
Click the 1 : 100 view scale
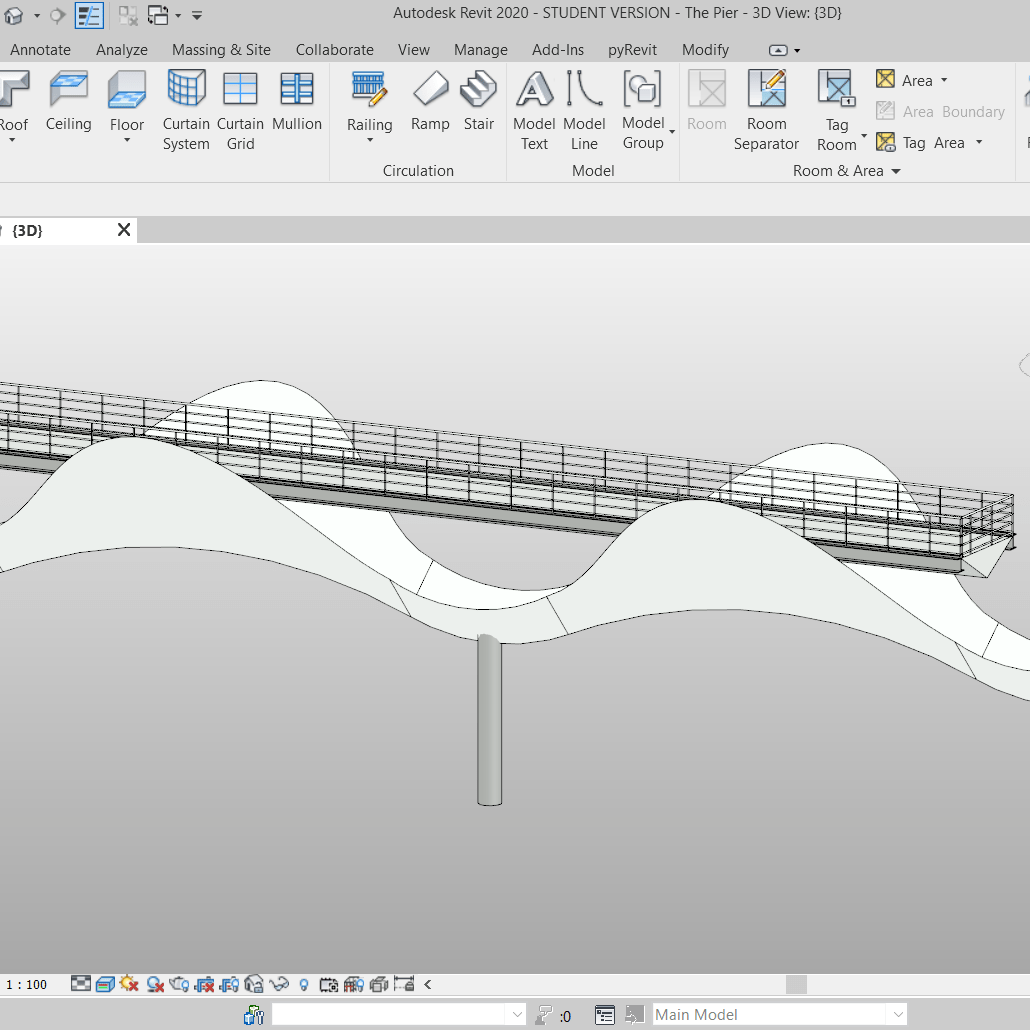[26, 984]
